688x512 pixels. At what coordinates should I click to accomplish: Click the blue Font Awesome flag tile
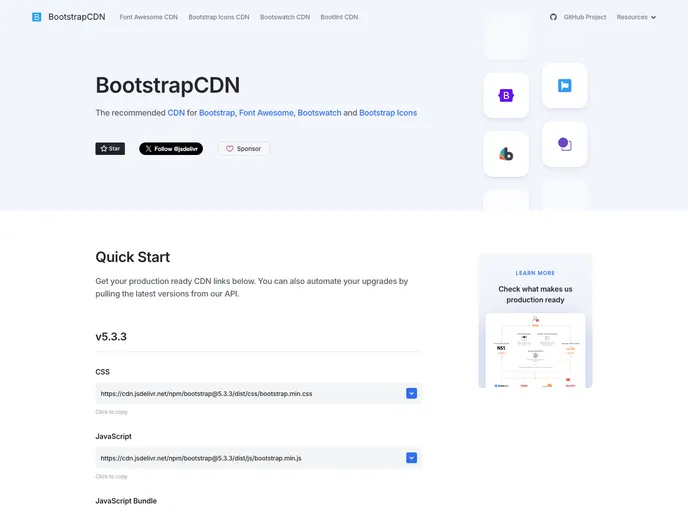coord(565,86)
